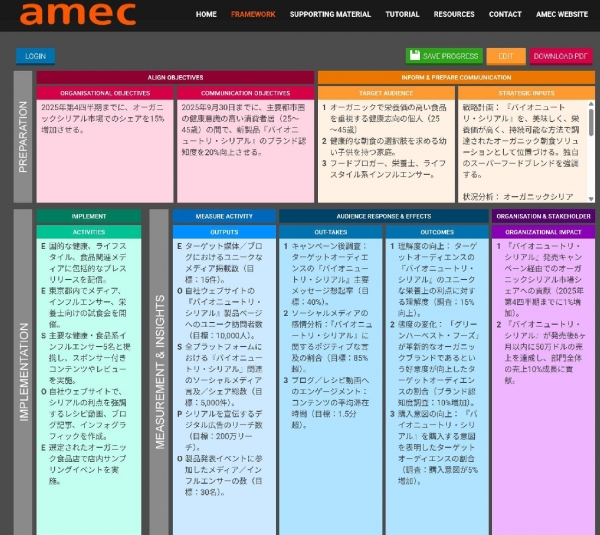
Task: Click output デジタル広告 200万リーチ
Action: click(220, 431)
